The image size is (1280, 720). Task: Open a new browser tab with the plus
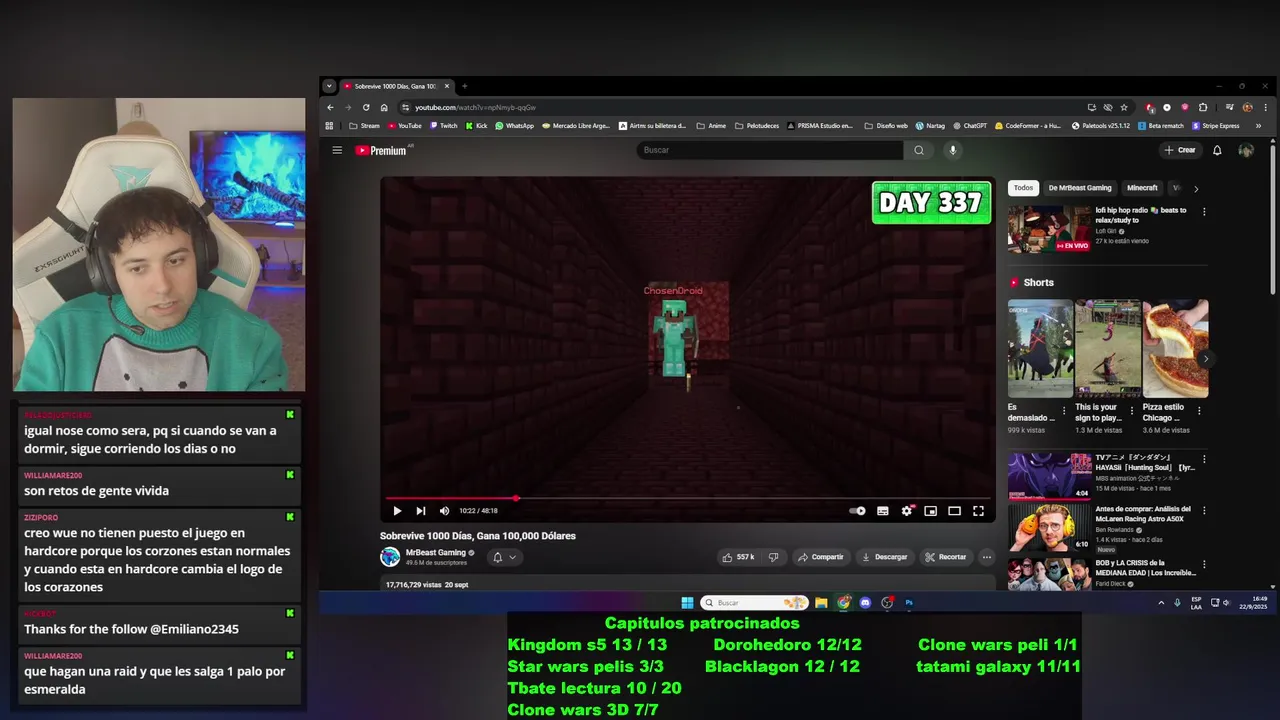[x=464, y=86]
